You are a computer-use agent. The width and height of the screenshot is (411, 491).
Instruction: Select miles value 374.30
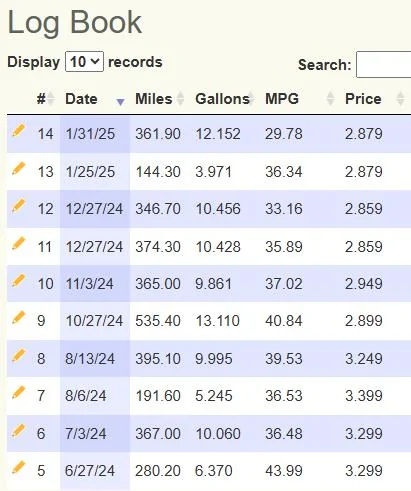[158, 247]
